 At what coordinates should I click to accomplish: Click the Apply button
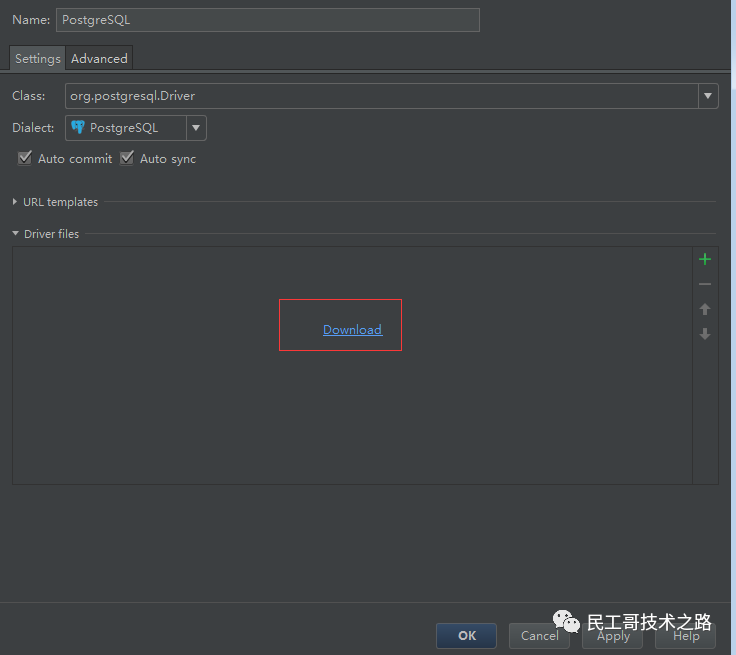click(x=613, y=636)
